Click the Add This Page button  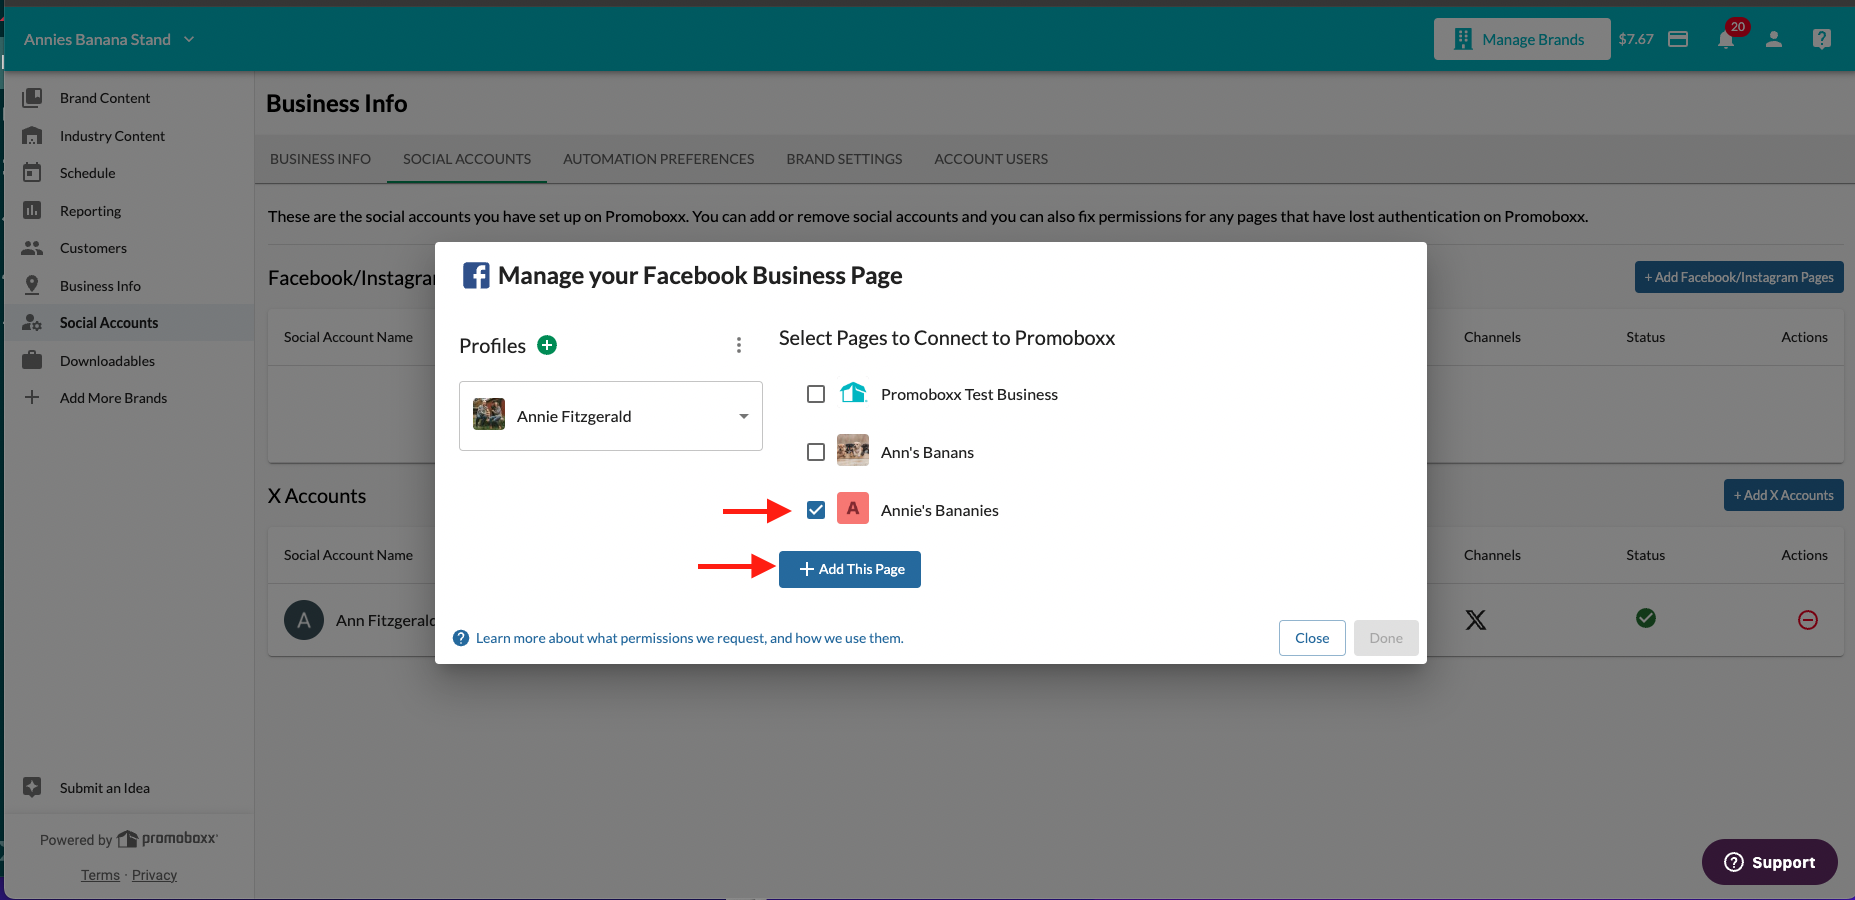coord(850,569)
